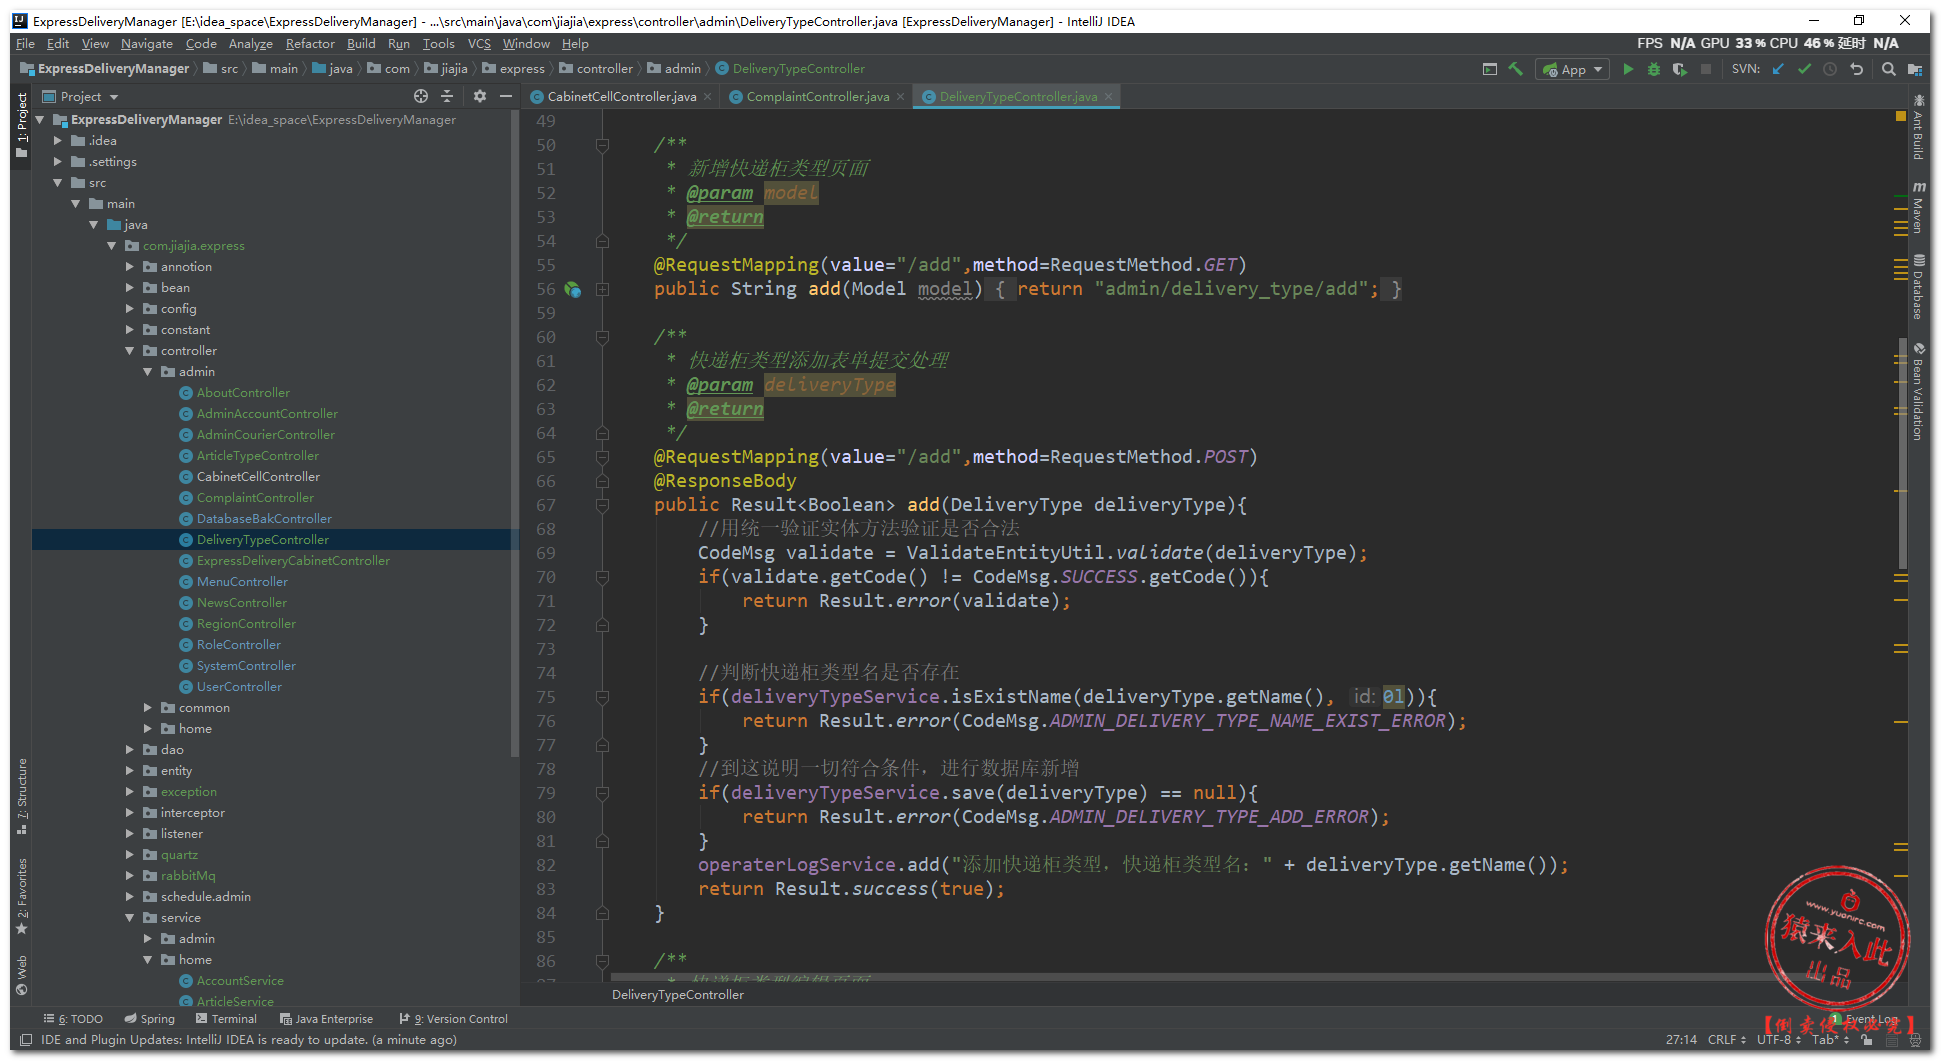Click the SVN revert arrow icon
Screen dimensions: 1941x1061
pos(1857,69)
